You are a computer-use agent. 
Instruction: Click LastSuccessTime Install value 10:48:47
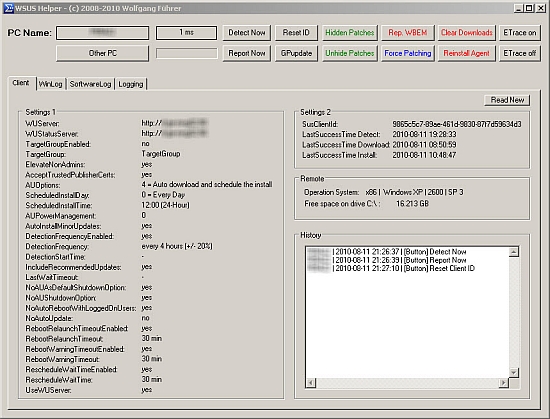click(424, 155)
